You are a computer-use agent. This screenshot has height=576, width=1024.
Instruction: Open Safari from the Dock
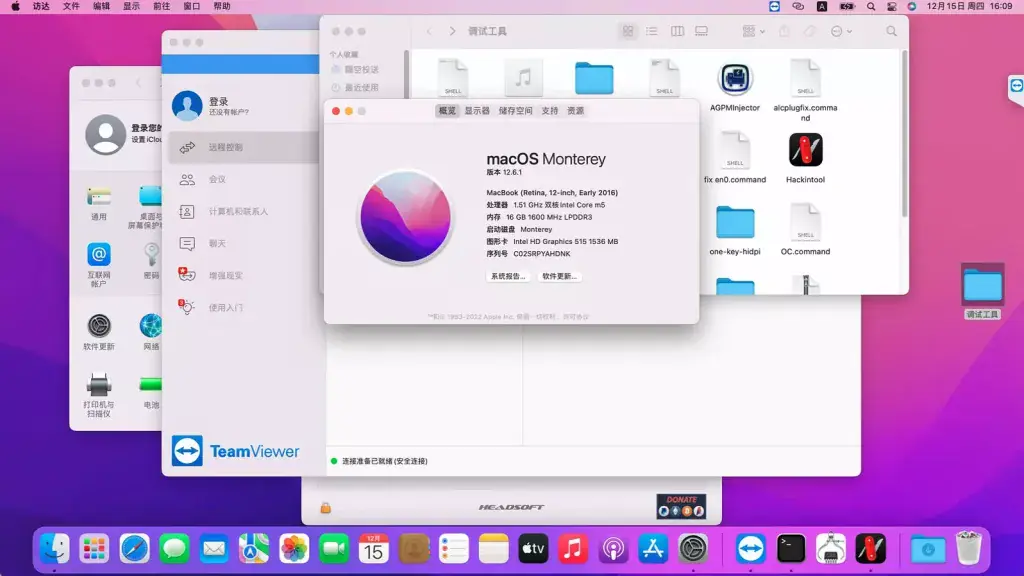pos(134,549)
